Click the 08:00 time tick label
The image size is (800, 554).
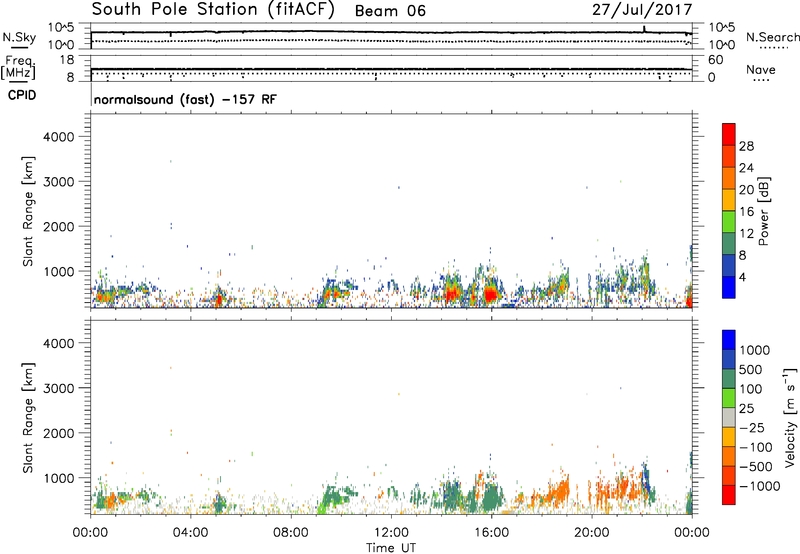(291, 533)
